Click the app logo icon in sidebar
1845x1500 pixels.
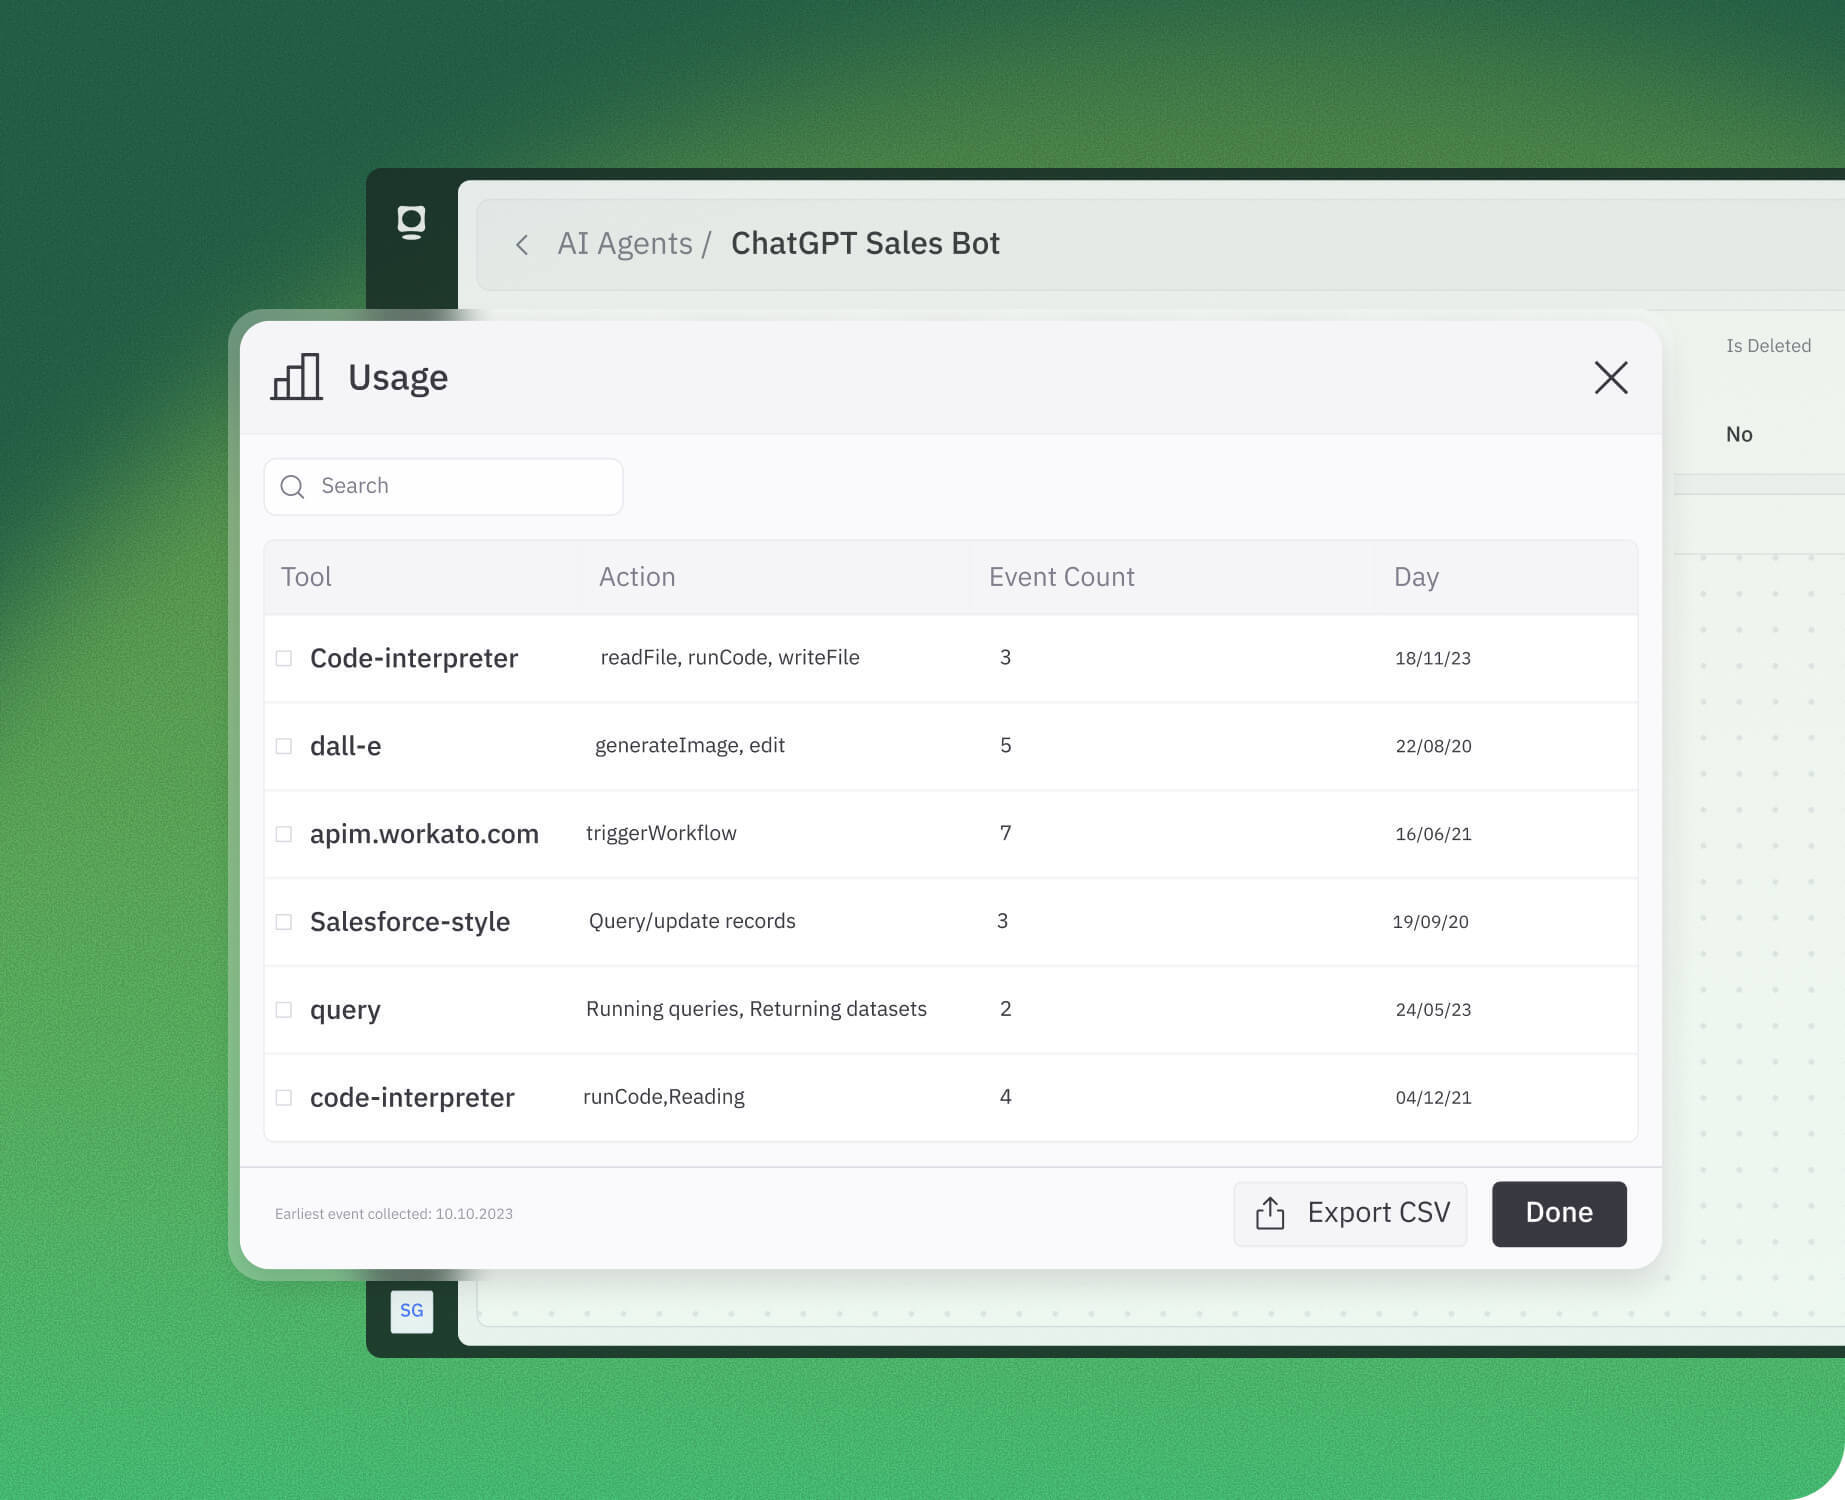[411, 222]
